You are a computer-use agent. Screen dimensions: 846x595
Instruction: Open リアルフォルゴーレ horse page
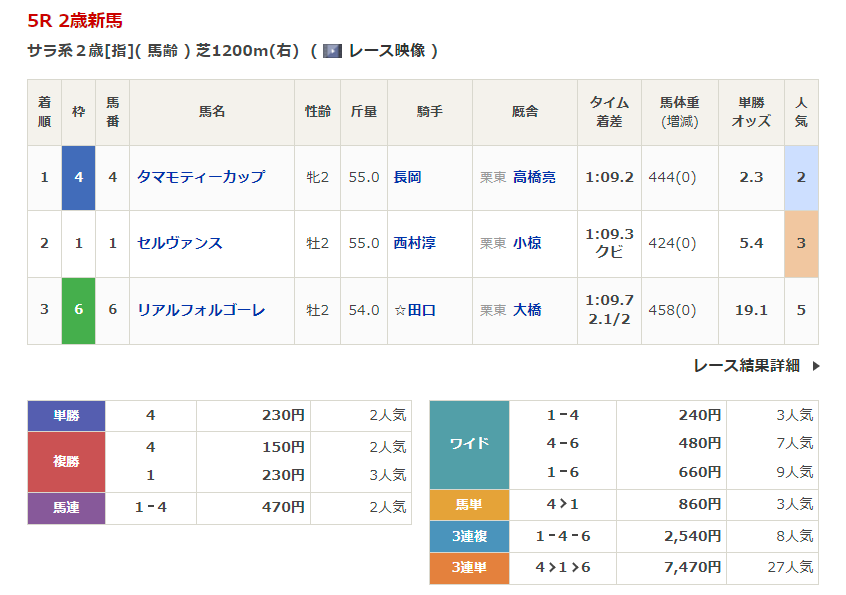[201, 310]
